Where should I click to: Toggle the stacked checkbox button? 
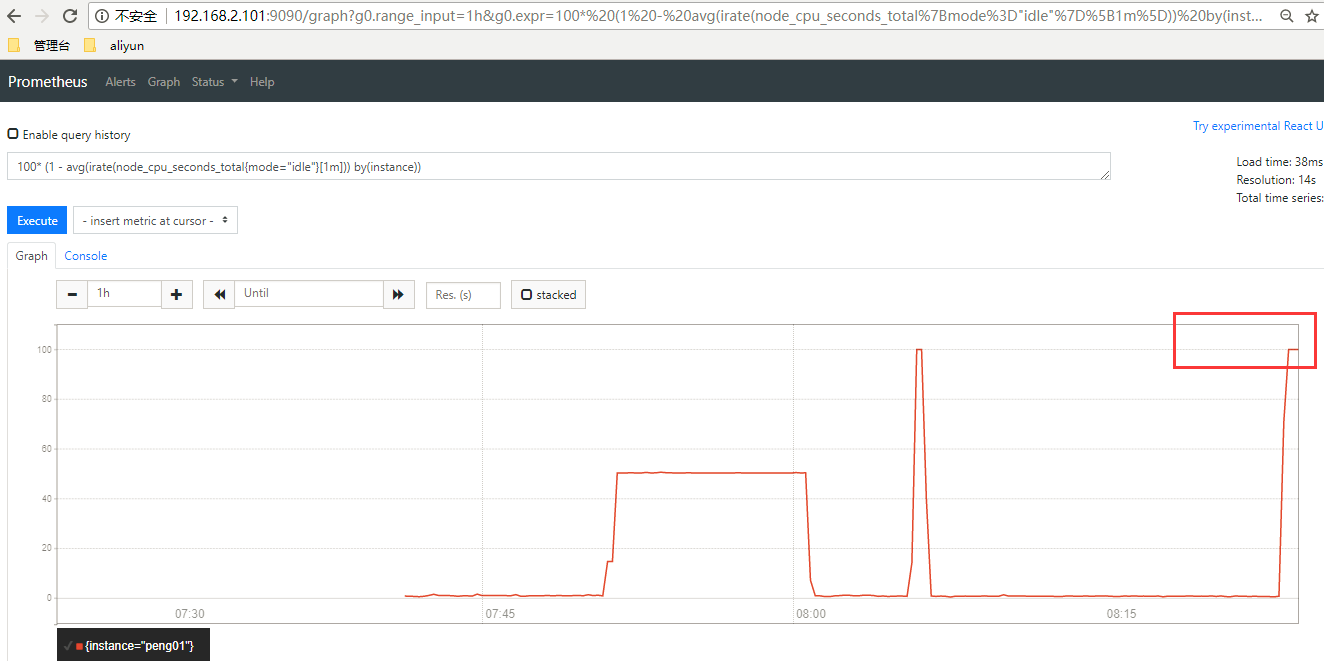(x=548, y=295)
